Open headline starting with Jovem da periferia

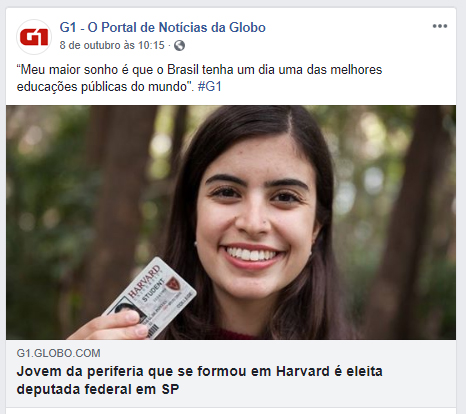[x=199, y=380]
